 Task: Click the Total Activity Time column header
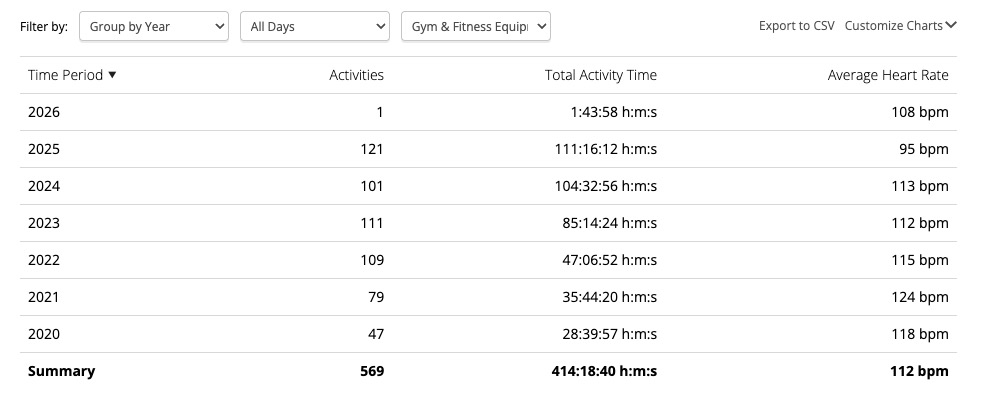click(x=600, y=75)
